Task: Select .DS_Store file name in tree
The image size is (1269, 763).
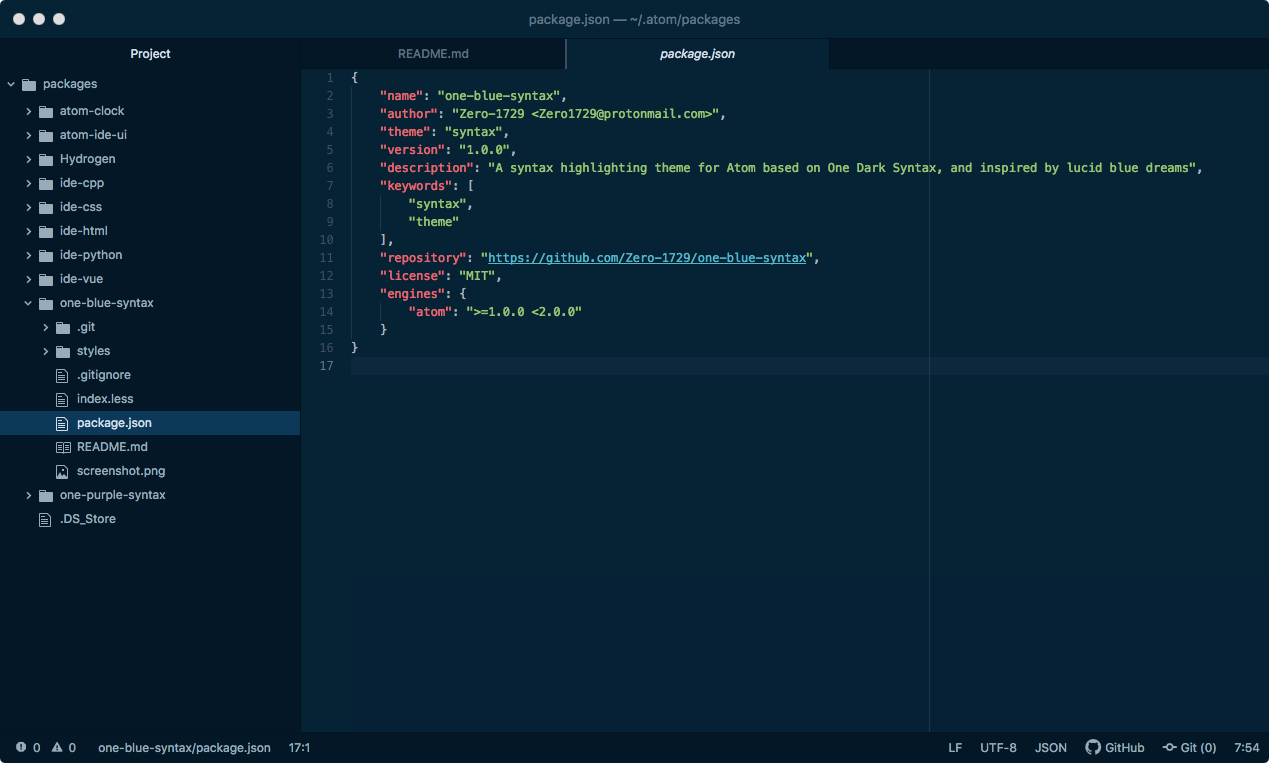Action: (88, 519)
